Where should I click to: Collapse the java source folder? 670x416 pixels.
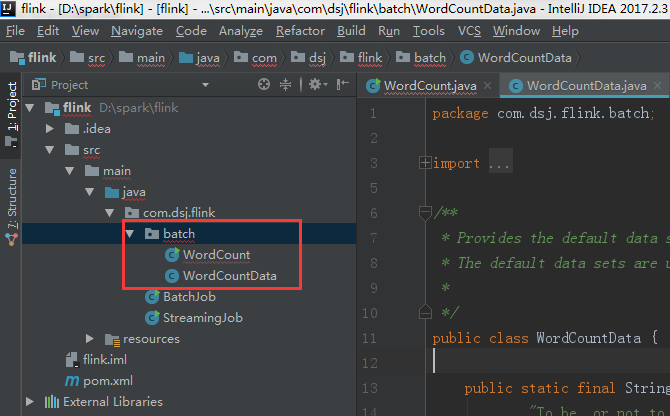[90, 192]
